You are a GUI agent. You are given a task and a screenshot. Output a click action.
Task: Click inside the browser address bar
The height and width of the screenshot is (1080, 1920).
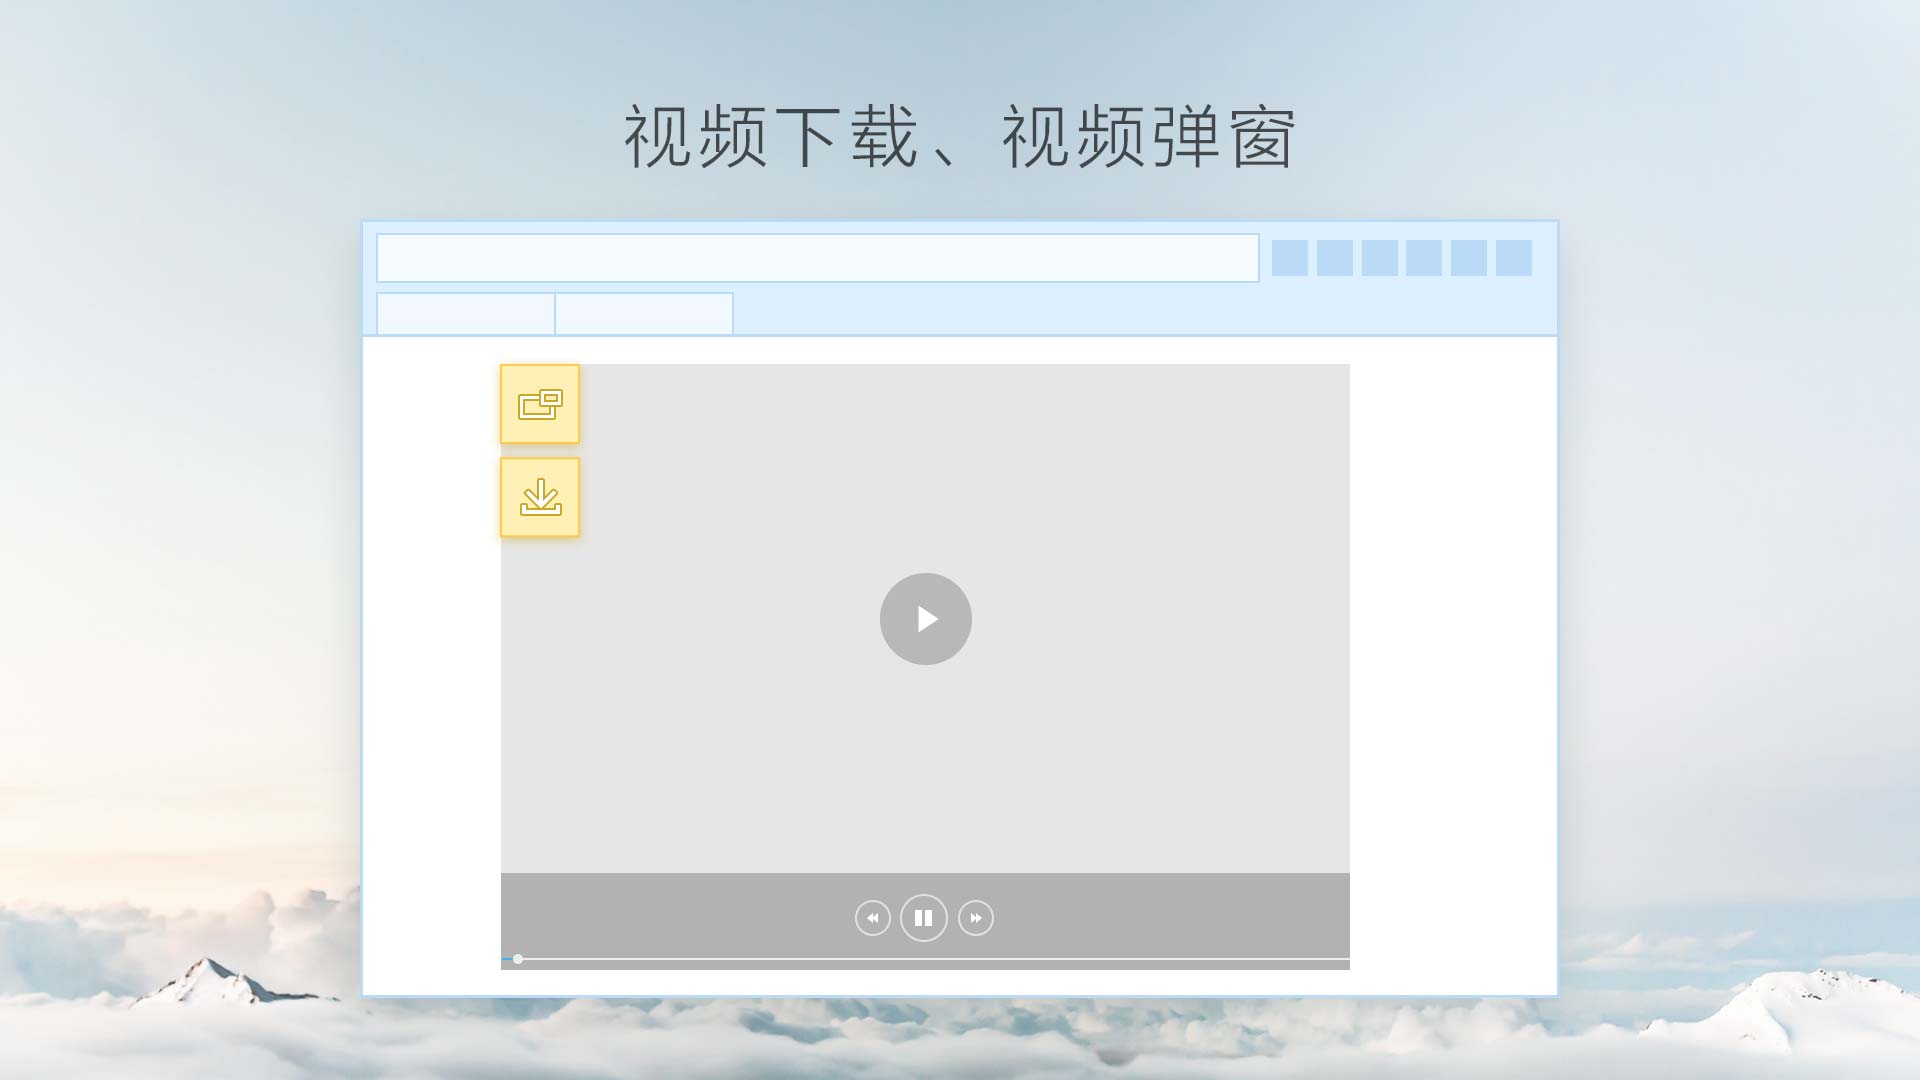tap(816, 257)
